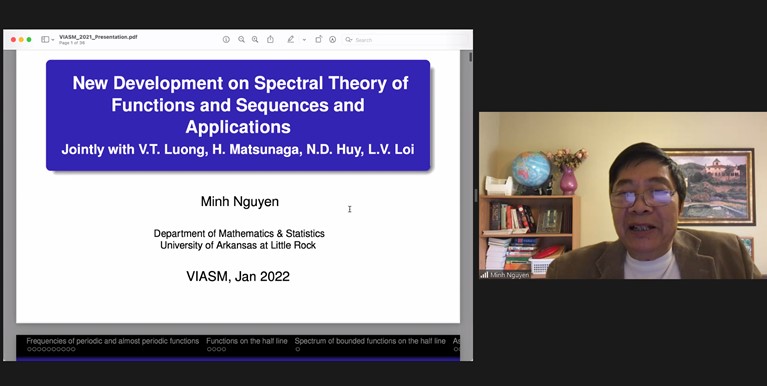Show the document inspector info icon

point(226,40)
